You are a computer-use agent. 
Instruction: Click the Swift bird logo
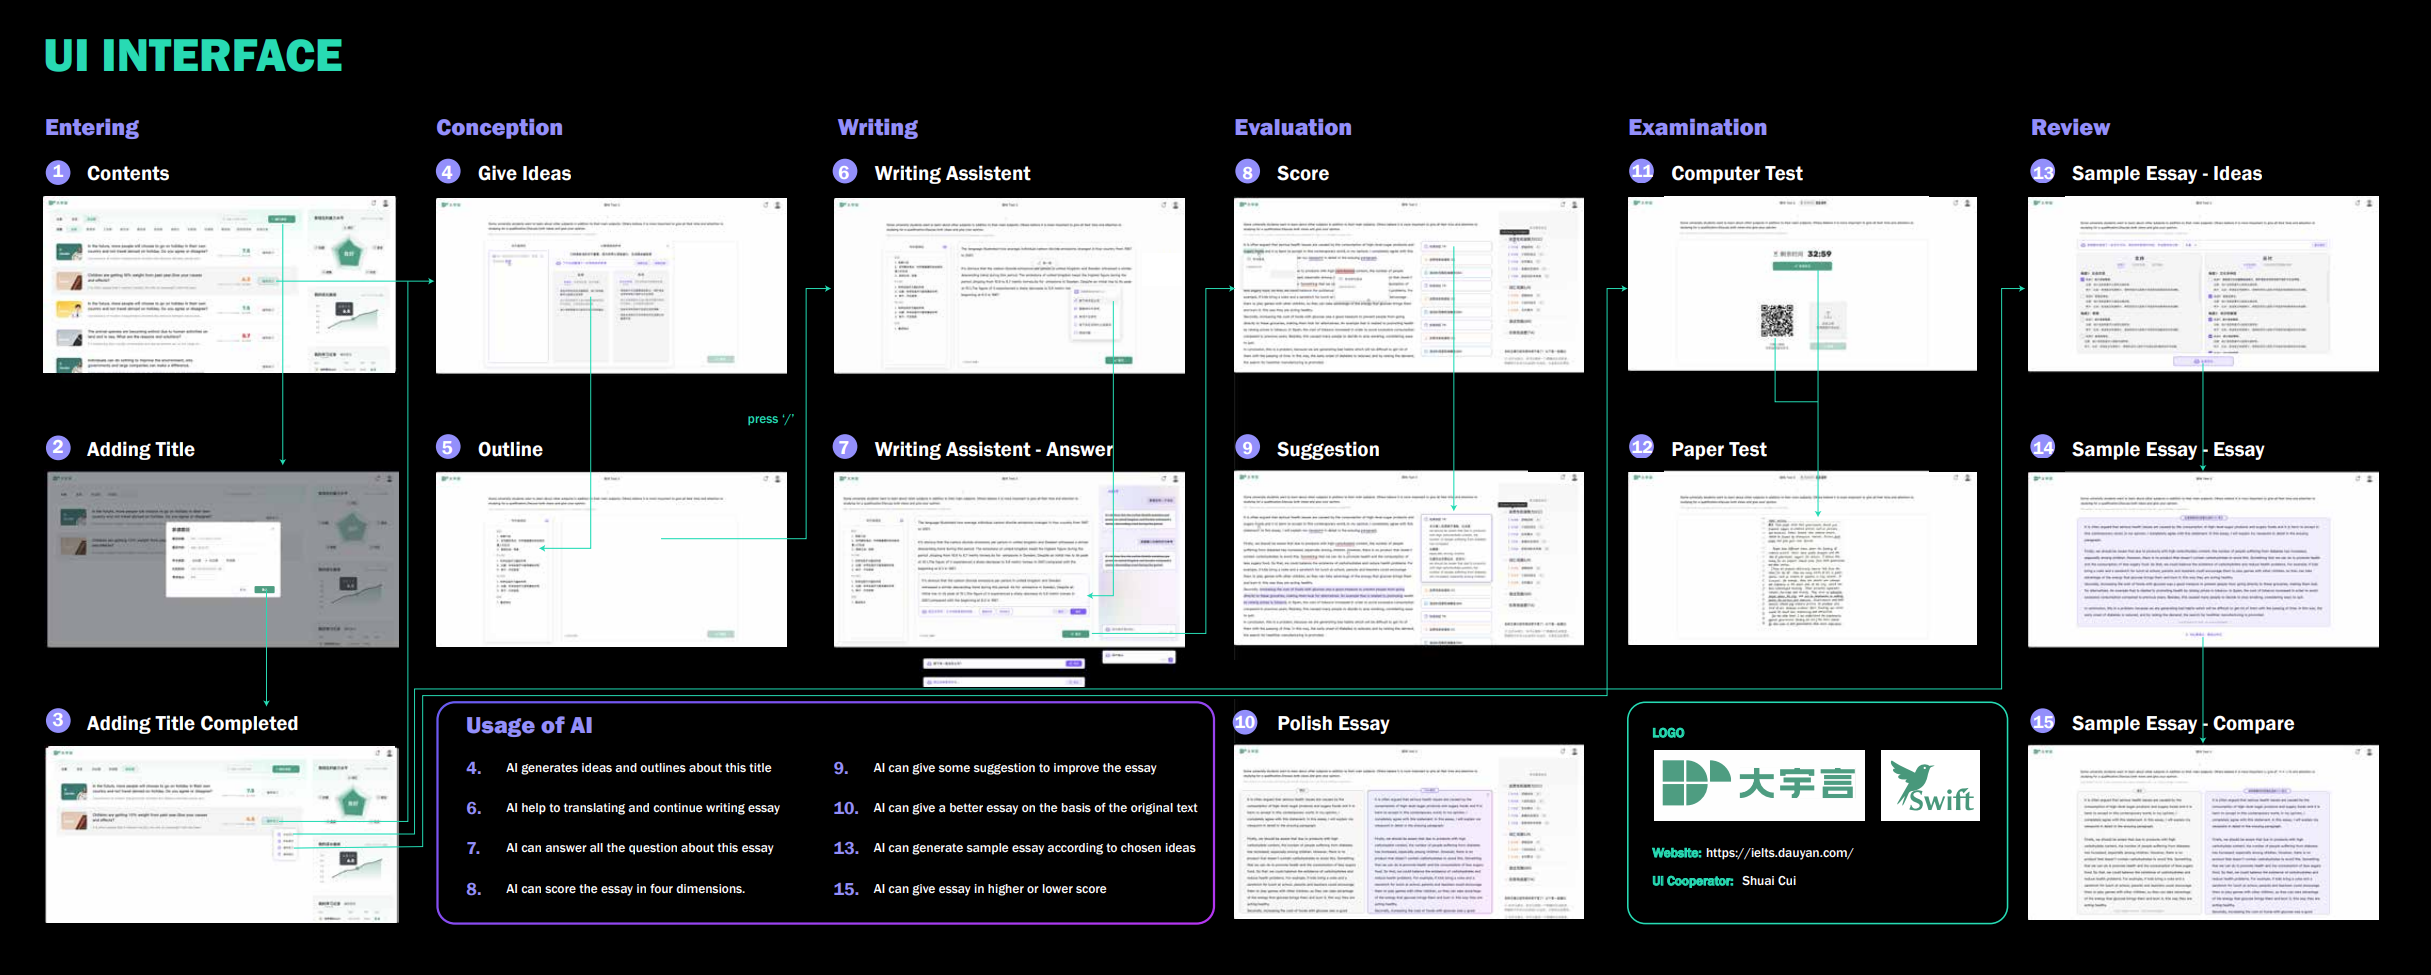point(1929,786)
